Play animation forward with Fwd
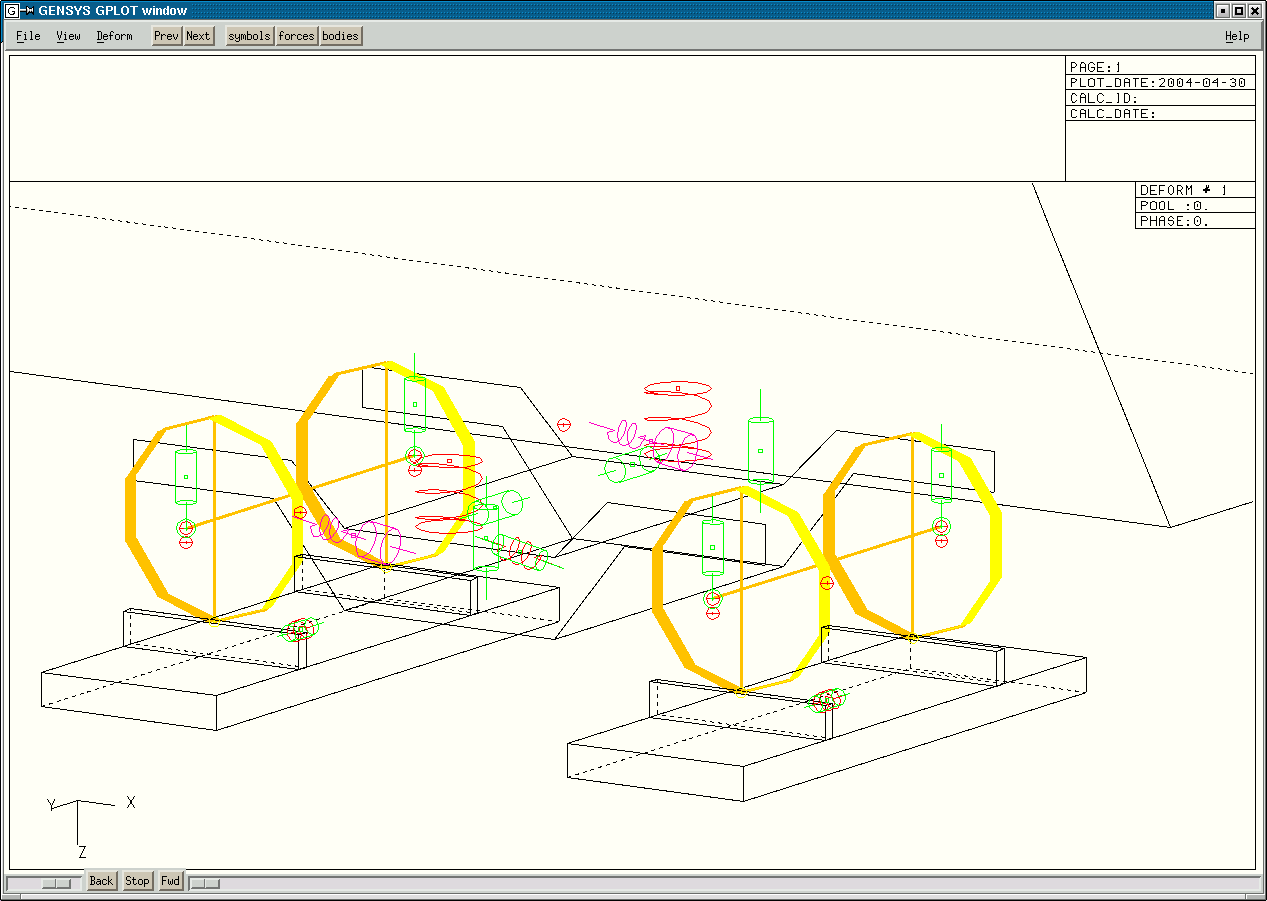Viewport: 1267px width, 901px height. pos(170,881)
